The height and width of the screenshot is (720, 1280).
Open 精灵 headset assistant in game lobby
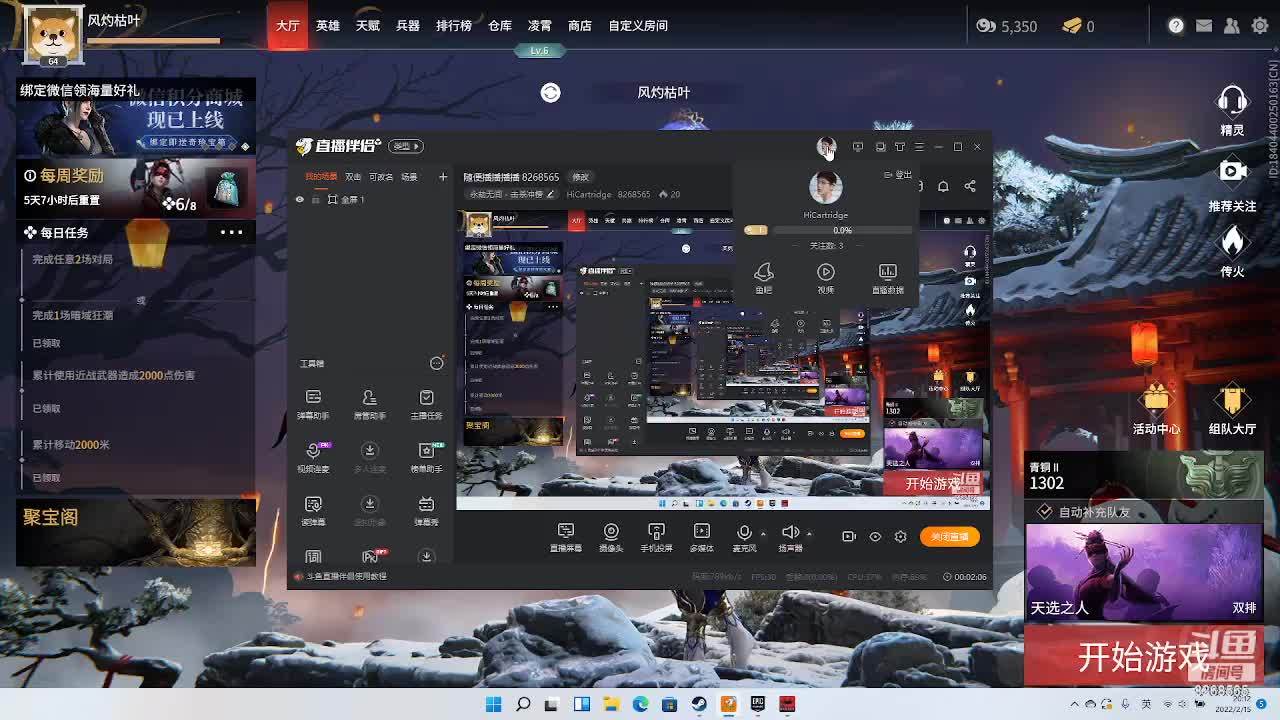click(1232, 110)
